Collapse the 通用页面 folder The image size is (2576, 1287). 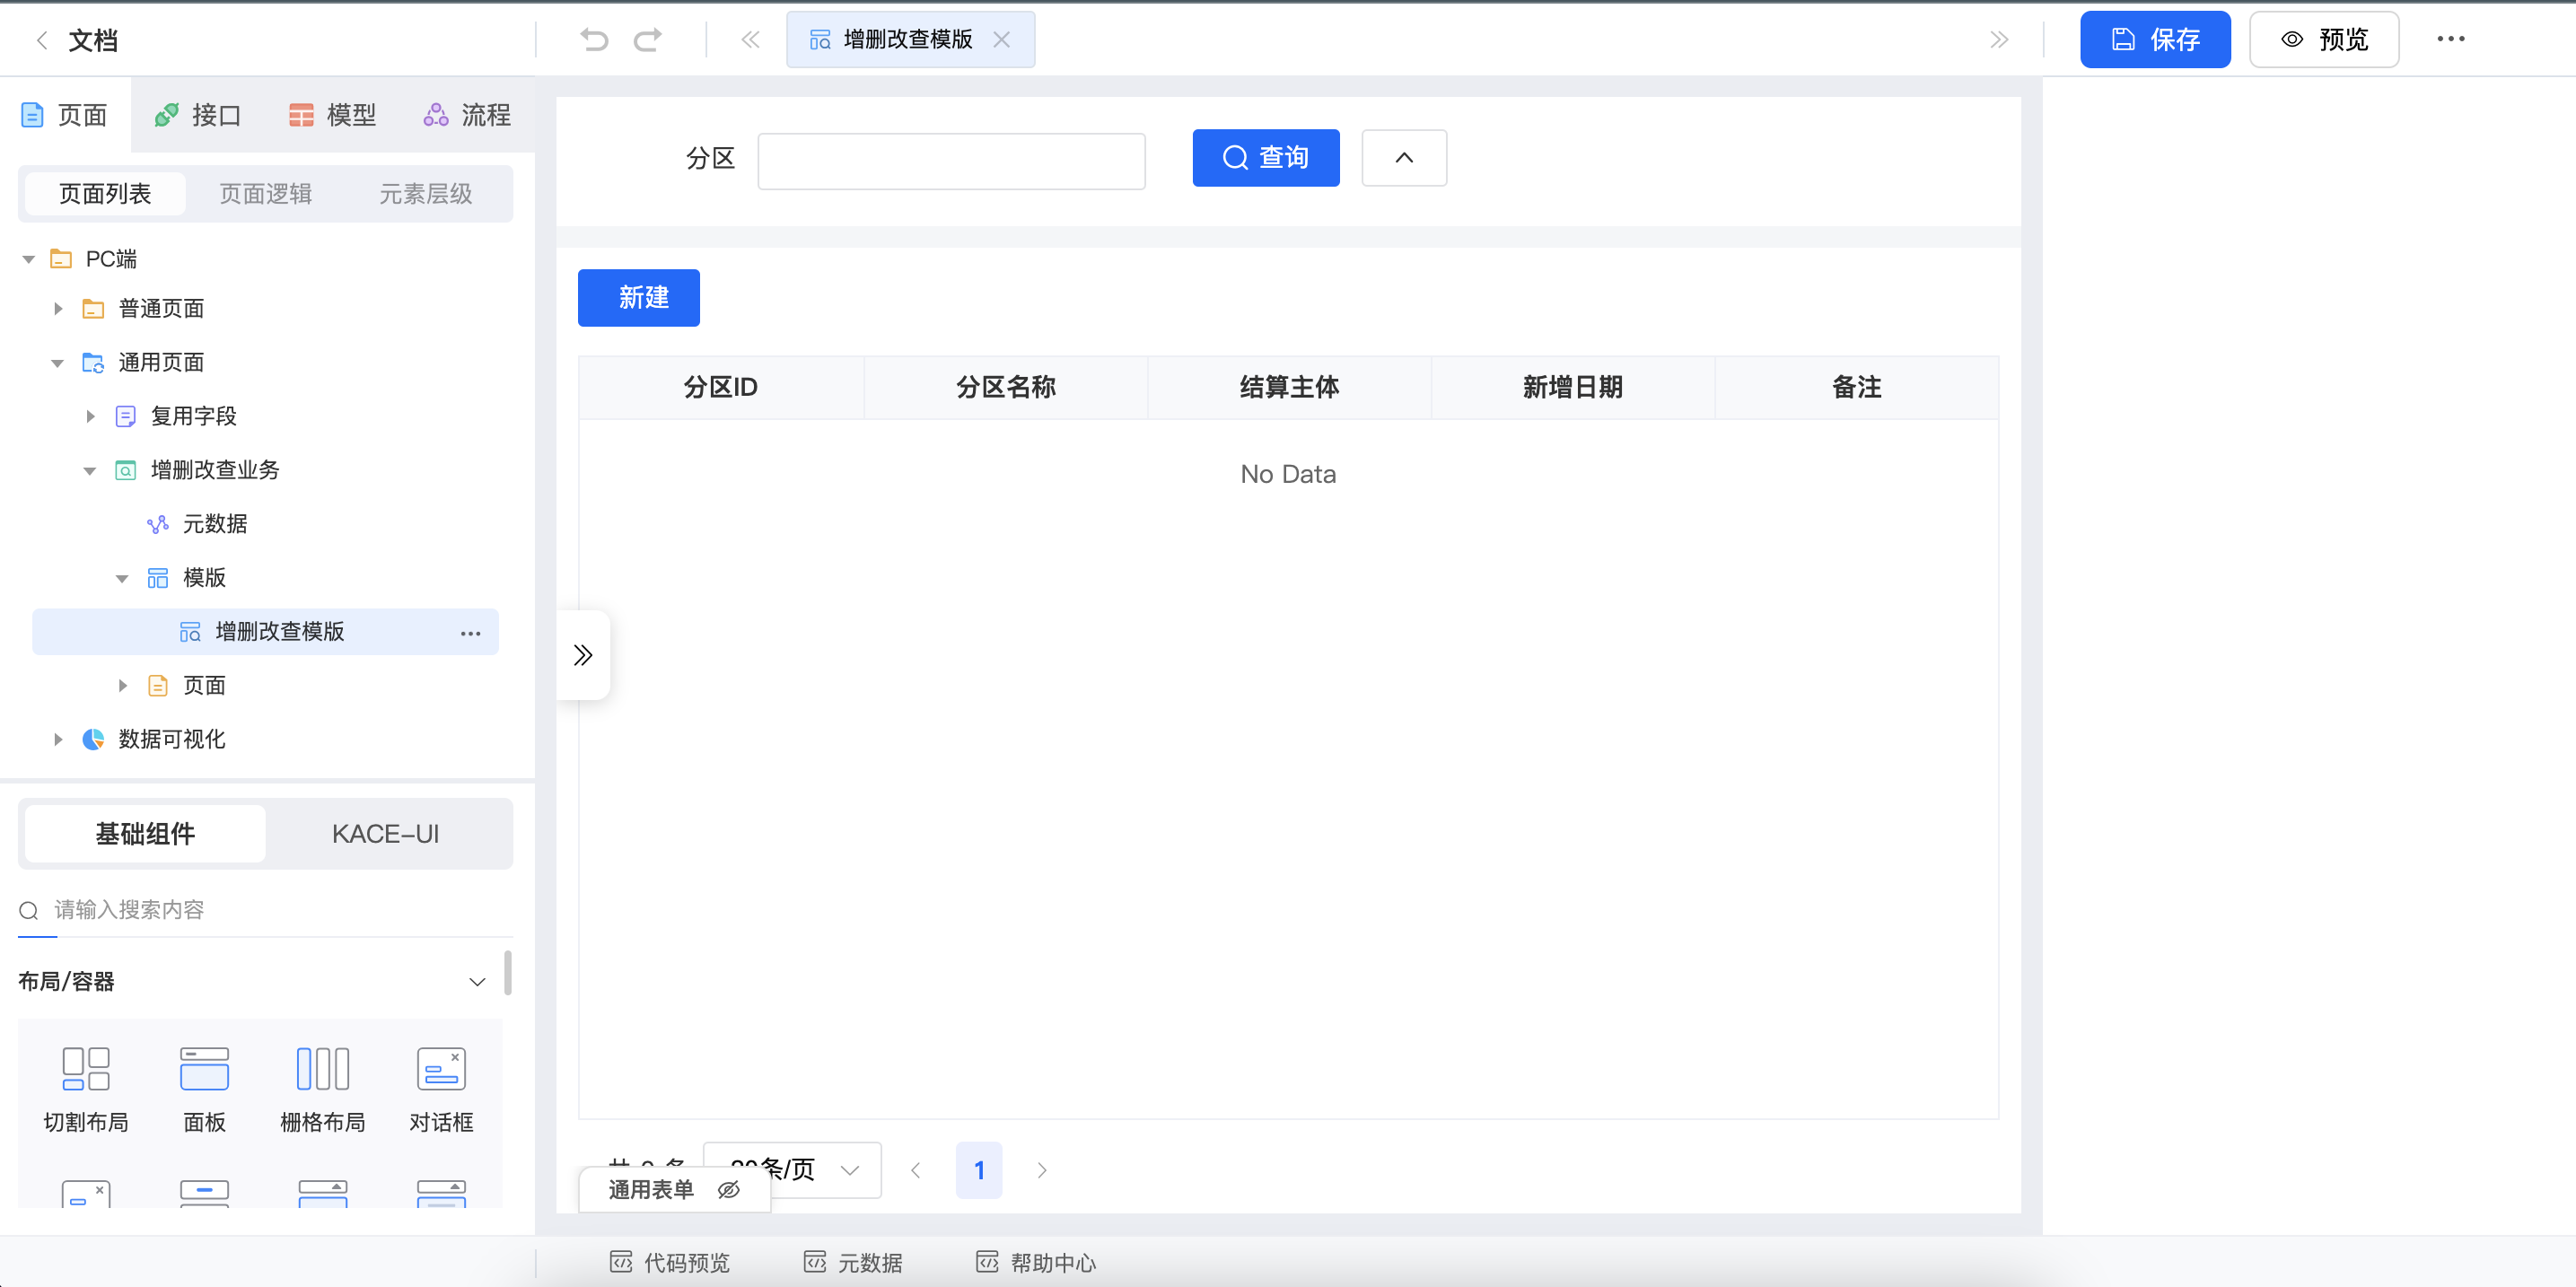point(57,363)
